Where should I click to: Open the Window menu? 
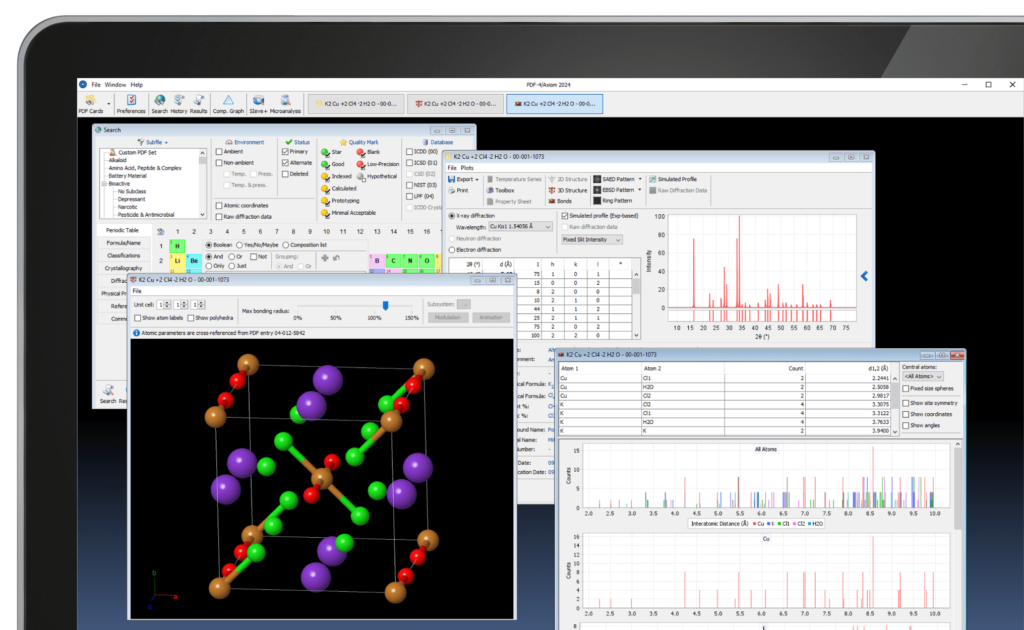pos(116,85)
